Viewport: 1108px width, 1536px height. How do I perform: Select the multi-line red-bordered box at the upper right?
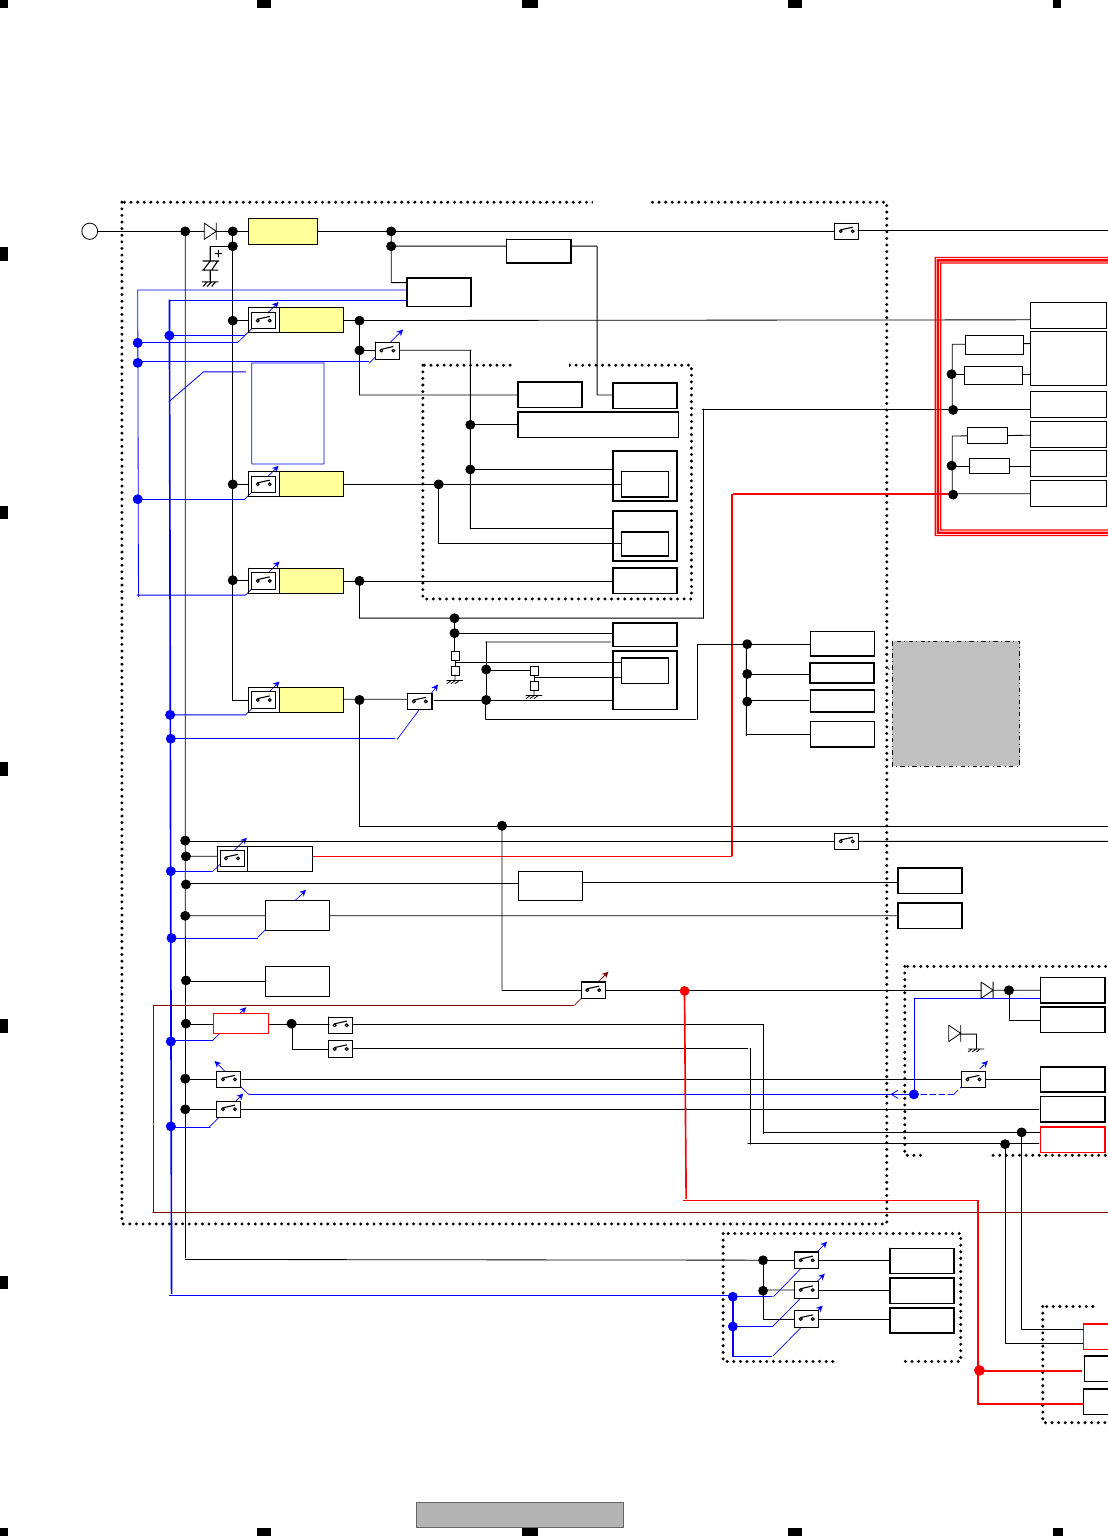pos(1021,397)
